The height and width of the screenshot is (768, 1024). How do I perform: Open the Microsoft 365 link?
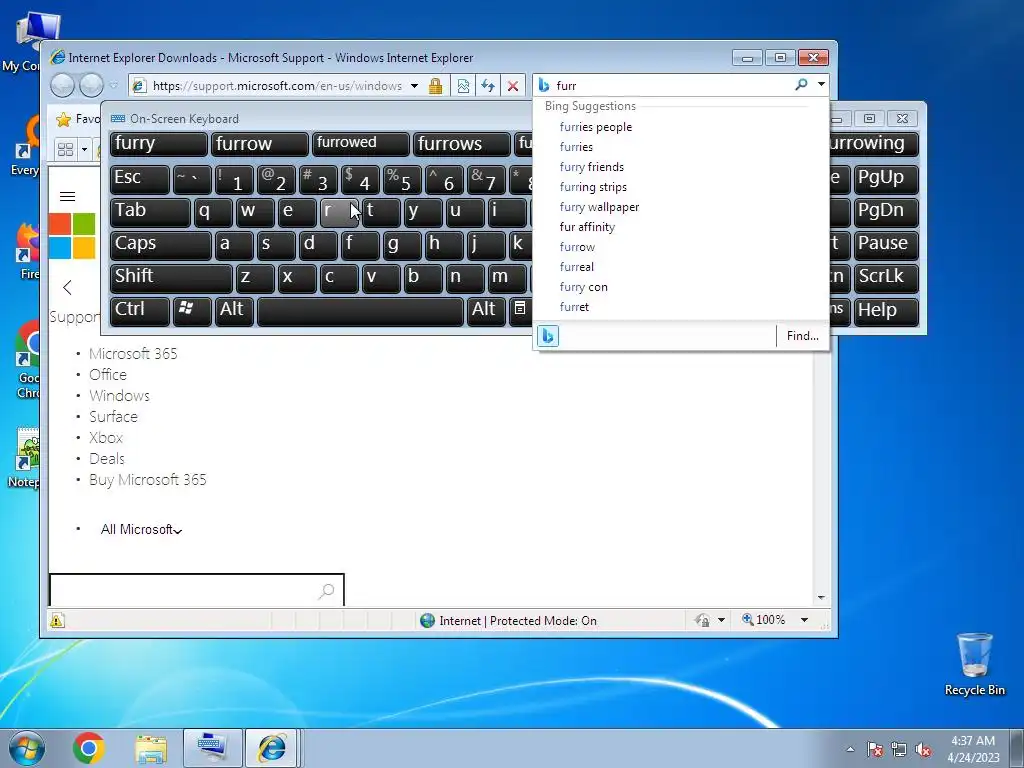pyautogui.click(x=133, y=354)
